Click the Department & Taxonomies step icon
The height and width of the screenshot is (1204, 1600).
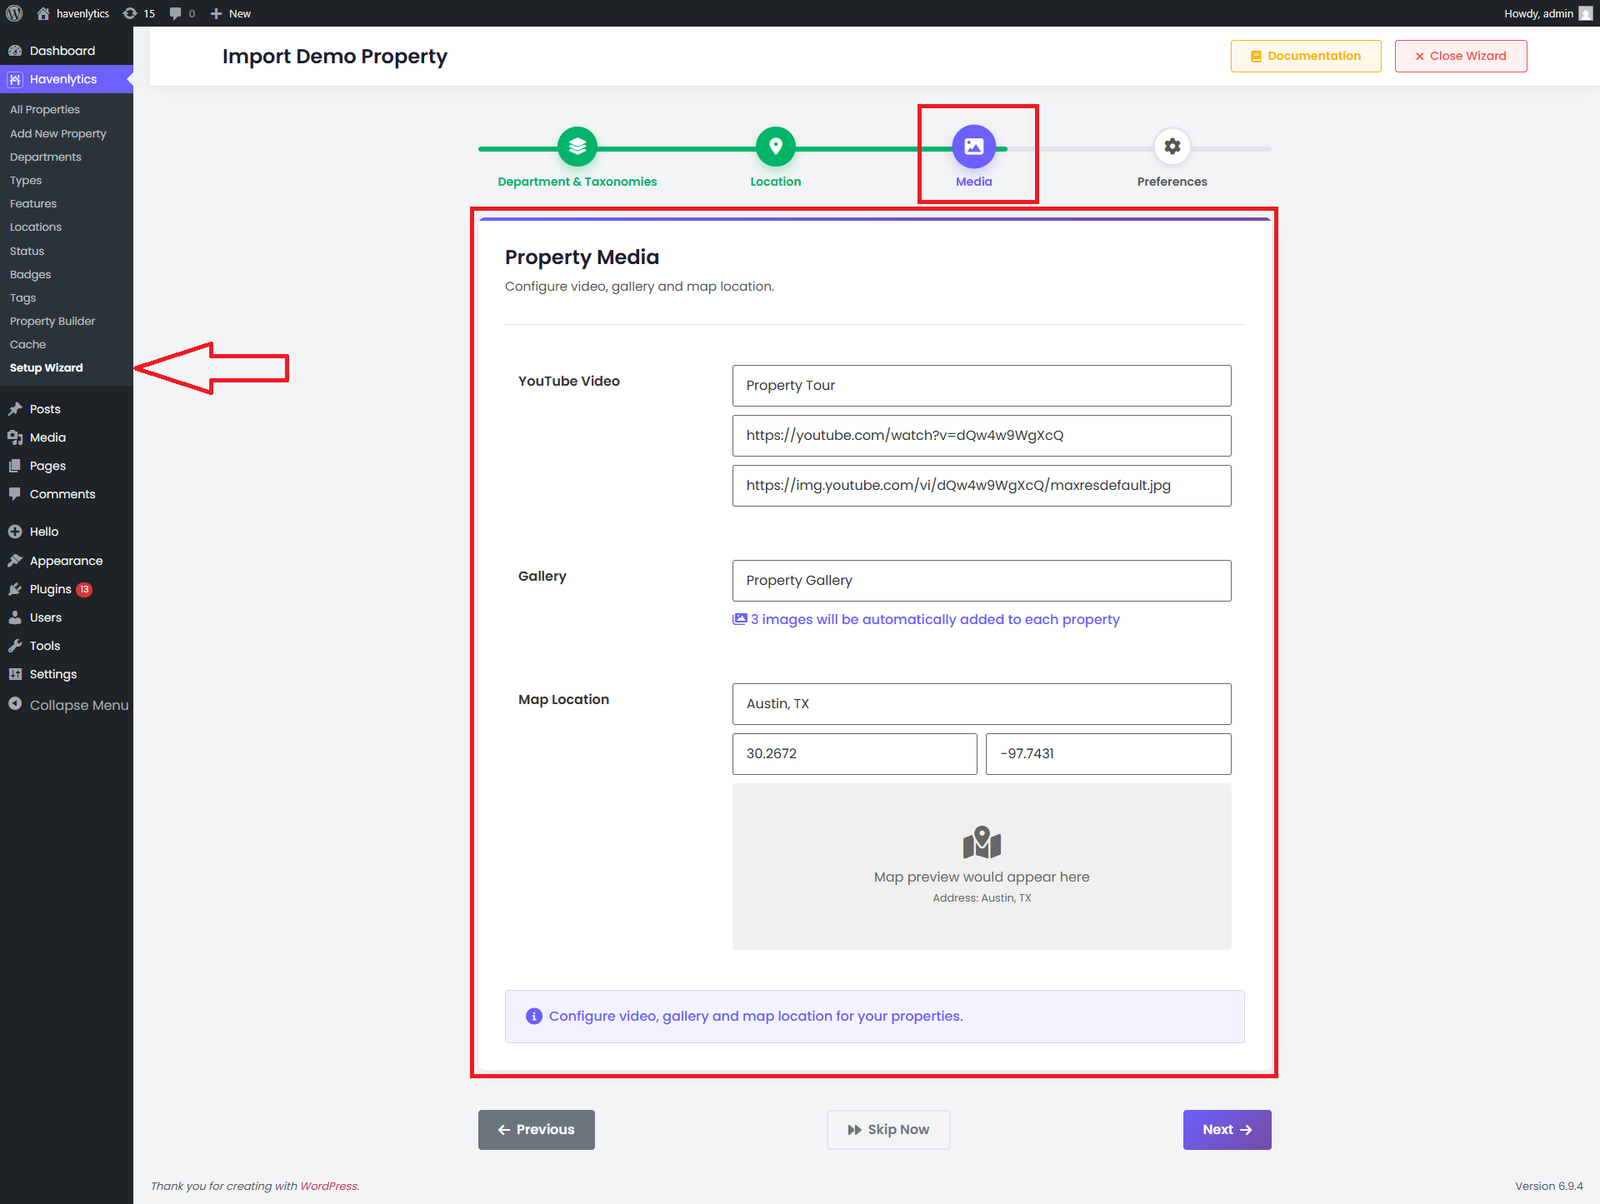pos(577,147)
